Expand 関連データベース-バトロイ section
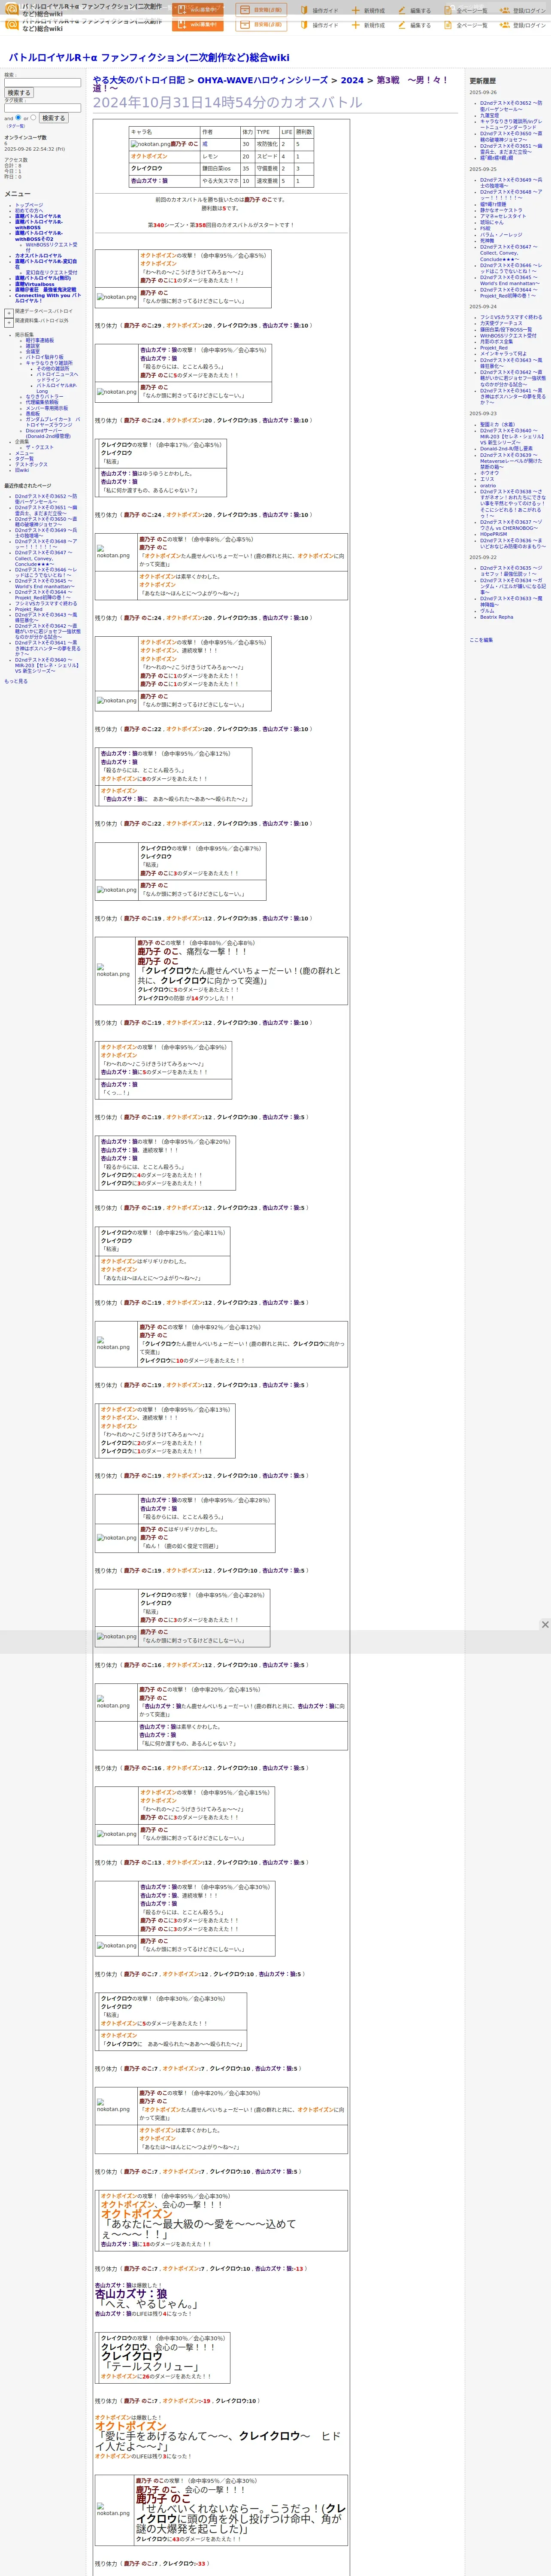 coord(9,313)
